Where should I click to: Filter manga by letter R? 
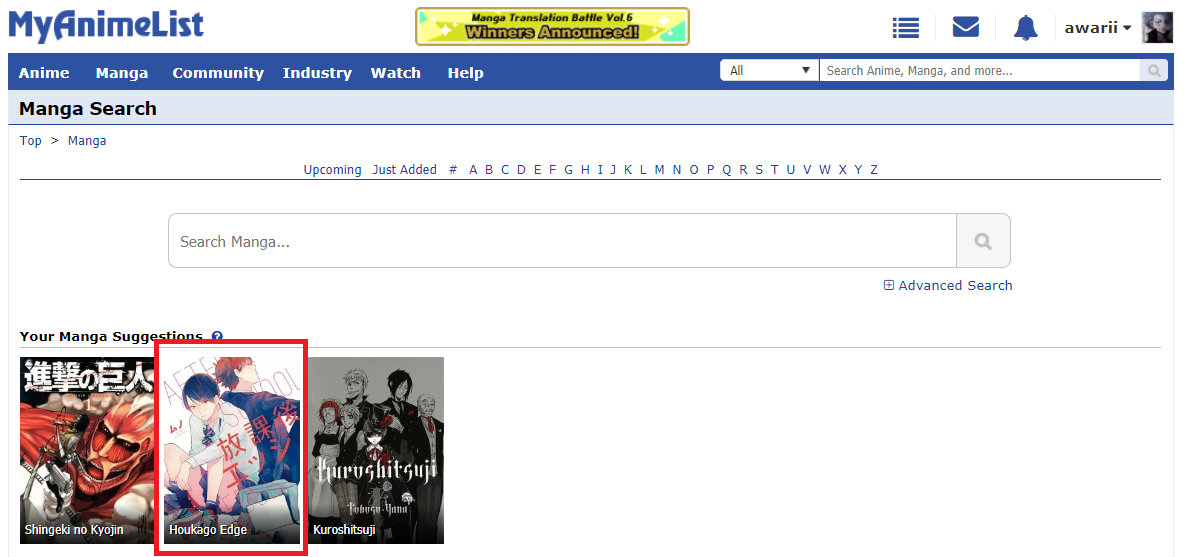tap(743, 170)
